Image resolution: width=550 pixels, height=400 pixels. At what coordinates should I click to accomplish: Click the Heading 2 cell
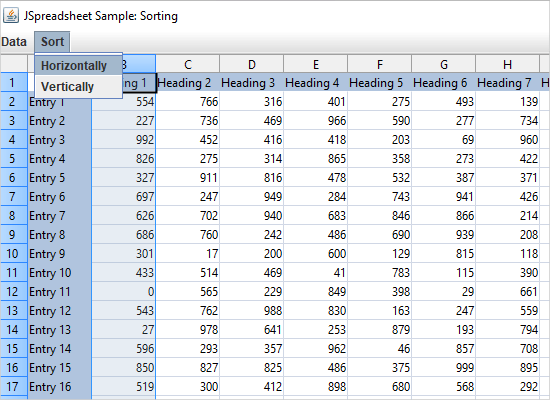(x=188, y=83)
